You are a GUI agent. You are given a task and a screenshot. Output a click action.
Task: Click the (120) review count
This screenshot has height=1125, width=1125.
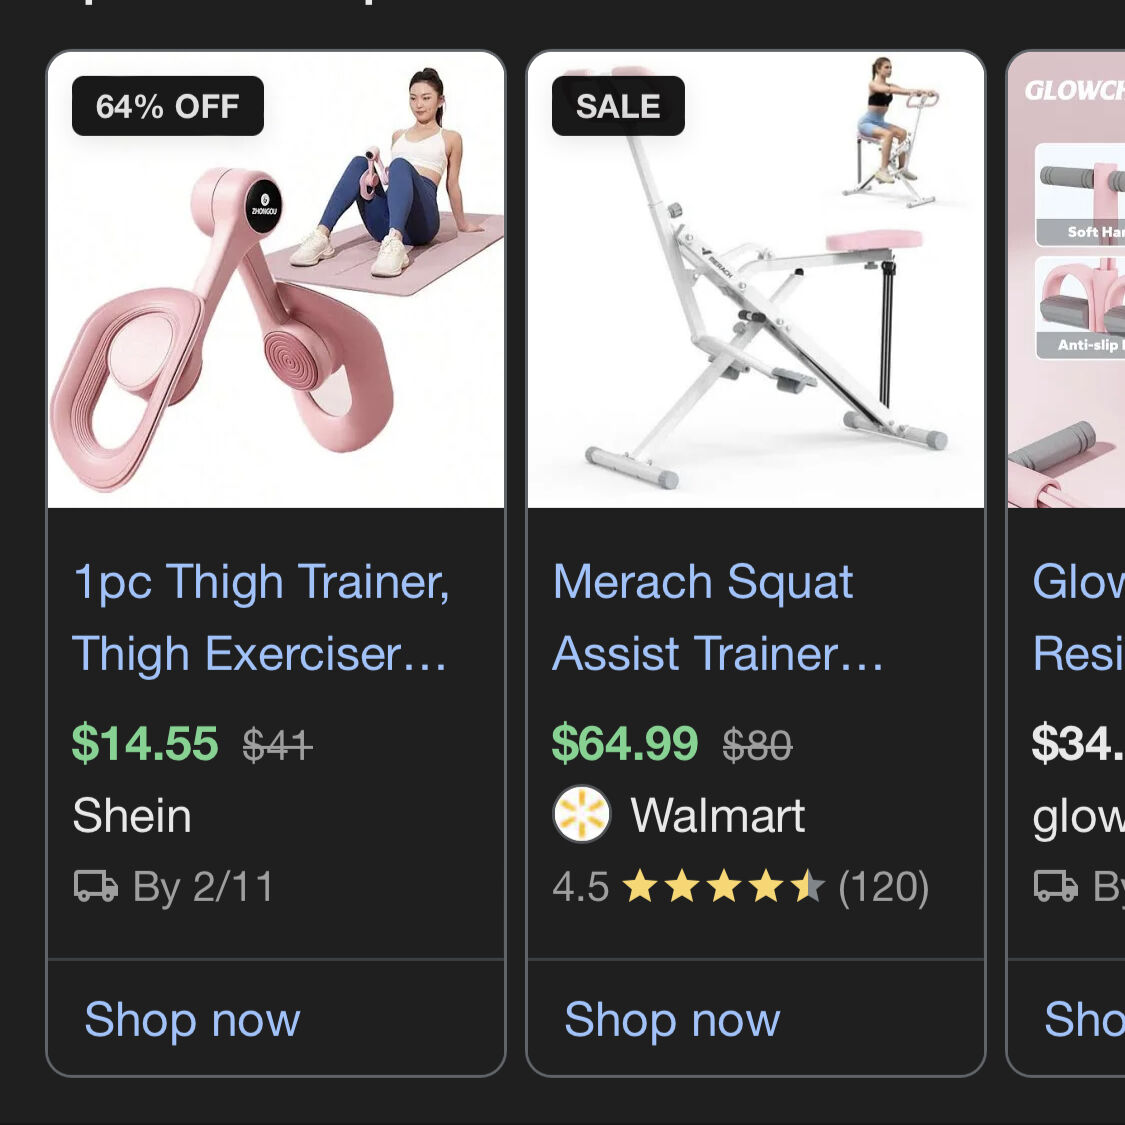point(884,887)
